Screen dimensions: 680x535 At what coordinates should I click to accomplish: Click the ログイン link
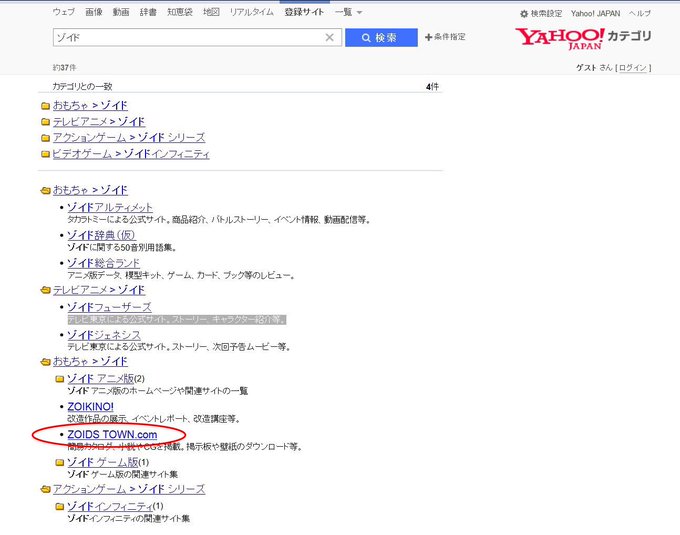coord(633,68)
